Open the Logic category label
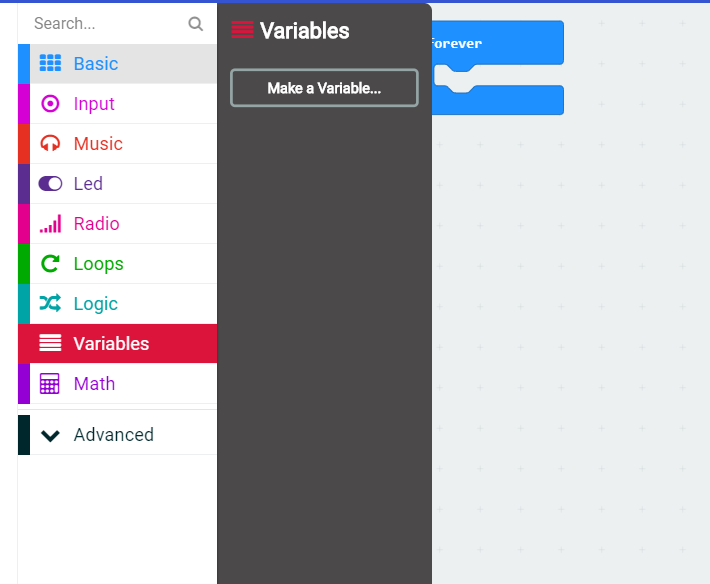This screenshot has width=710, height=584. click(x=95, y=303)
